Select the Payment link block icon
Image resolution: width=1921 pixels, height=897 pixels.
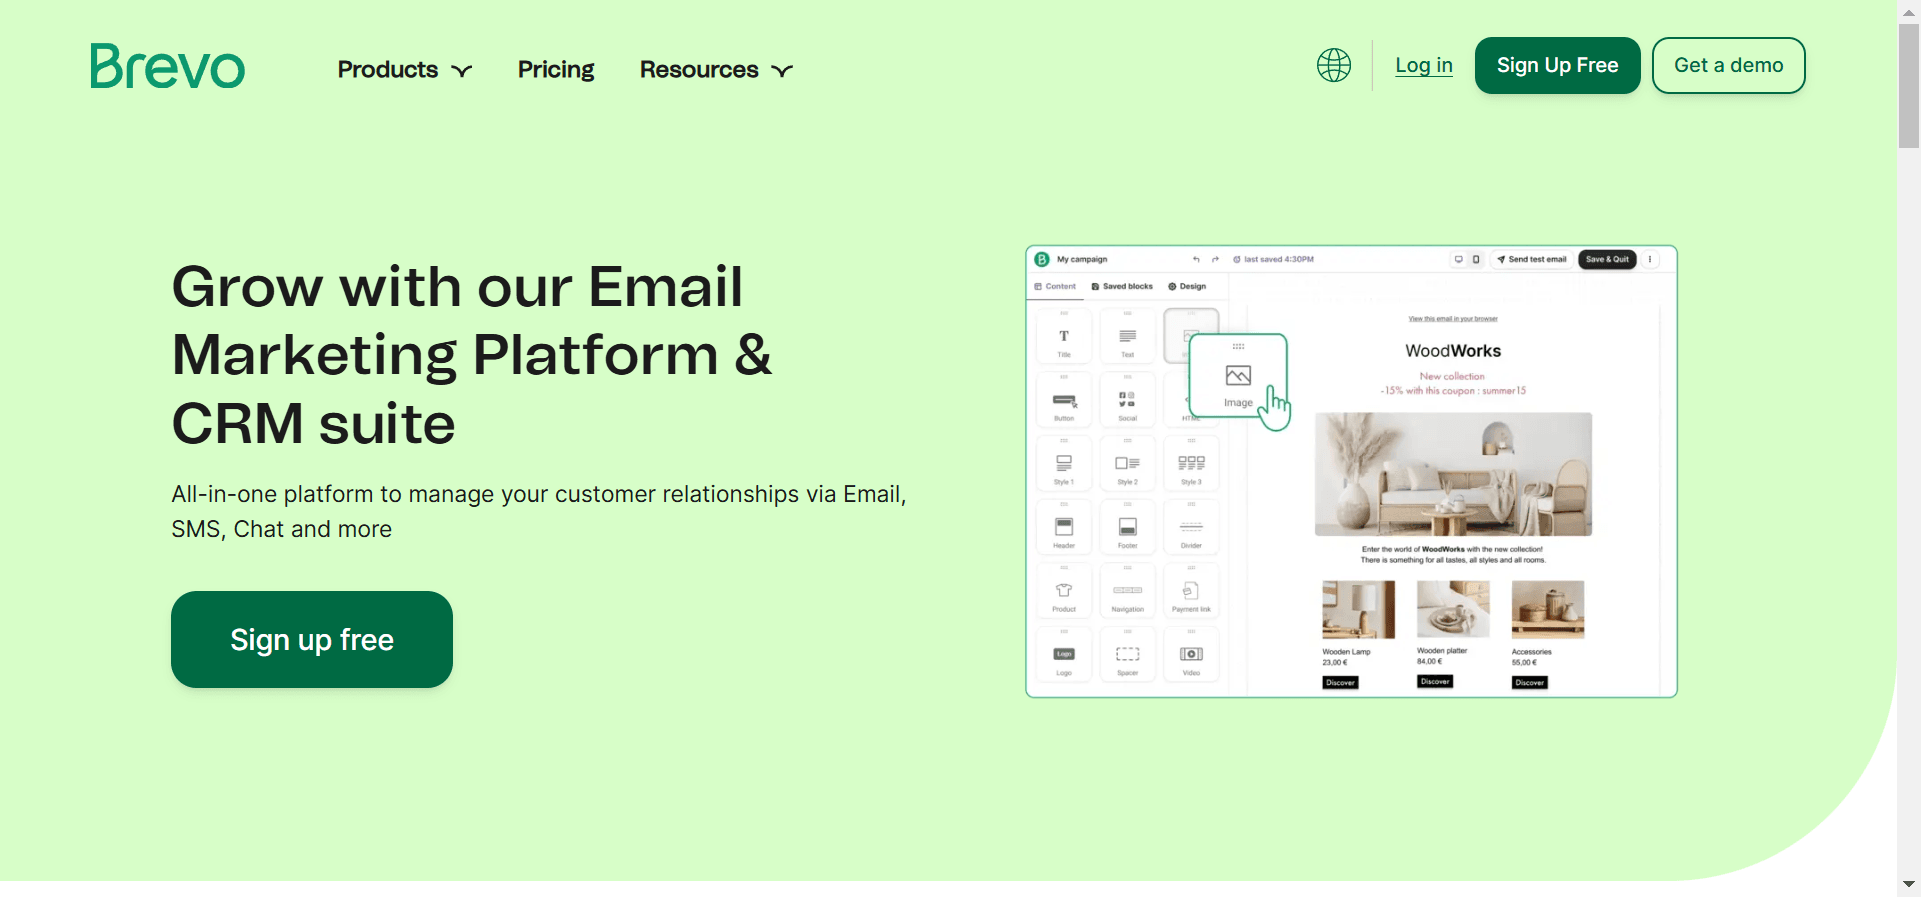pos(1191,592)
